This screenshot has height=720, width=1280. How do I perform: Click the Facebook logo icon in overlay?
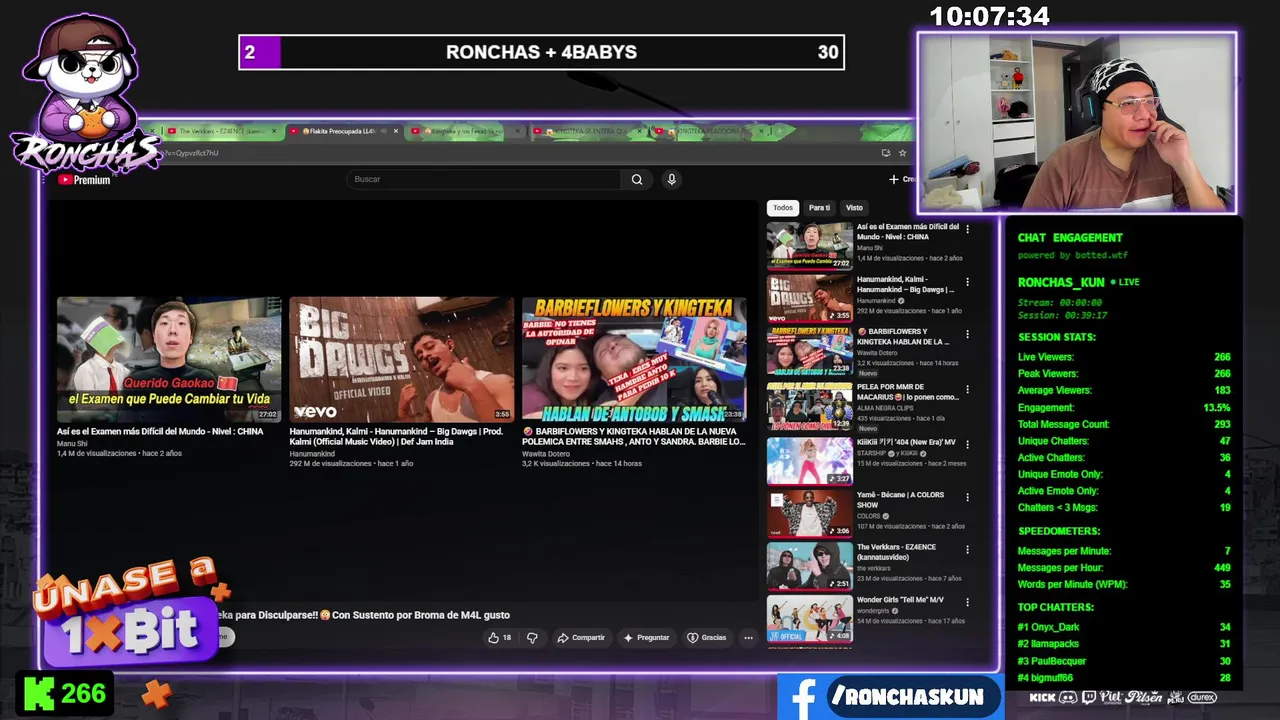tap(803, 697)
